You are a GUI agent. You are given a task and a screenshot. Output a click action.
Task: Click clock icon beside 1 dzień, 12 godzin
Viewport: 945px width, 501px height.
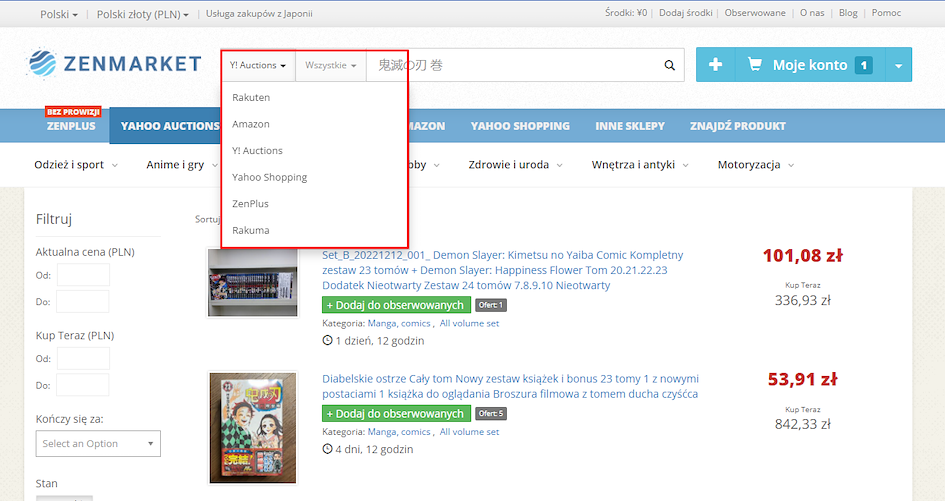(327, 341)
